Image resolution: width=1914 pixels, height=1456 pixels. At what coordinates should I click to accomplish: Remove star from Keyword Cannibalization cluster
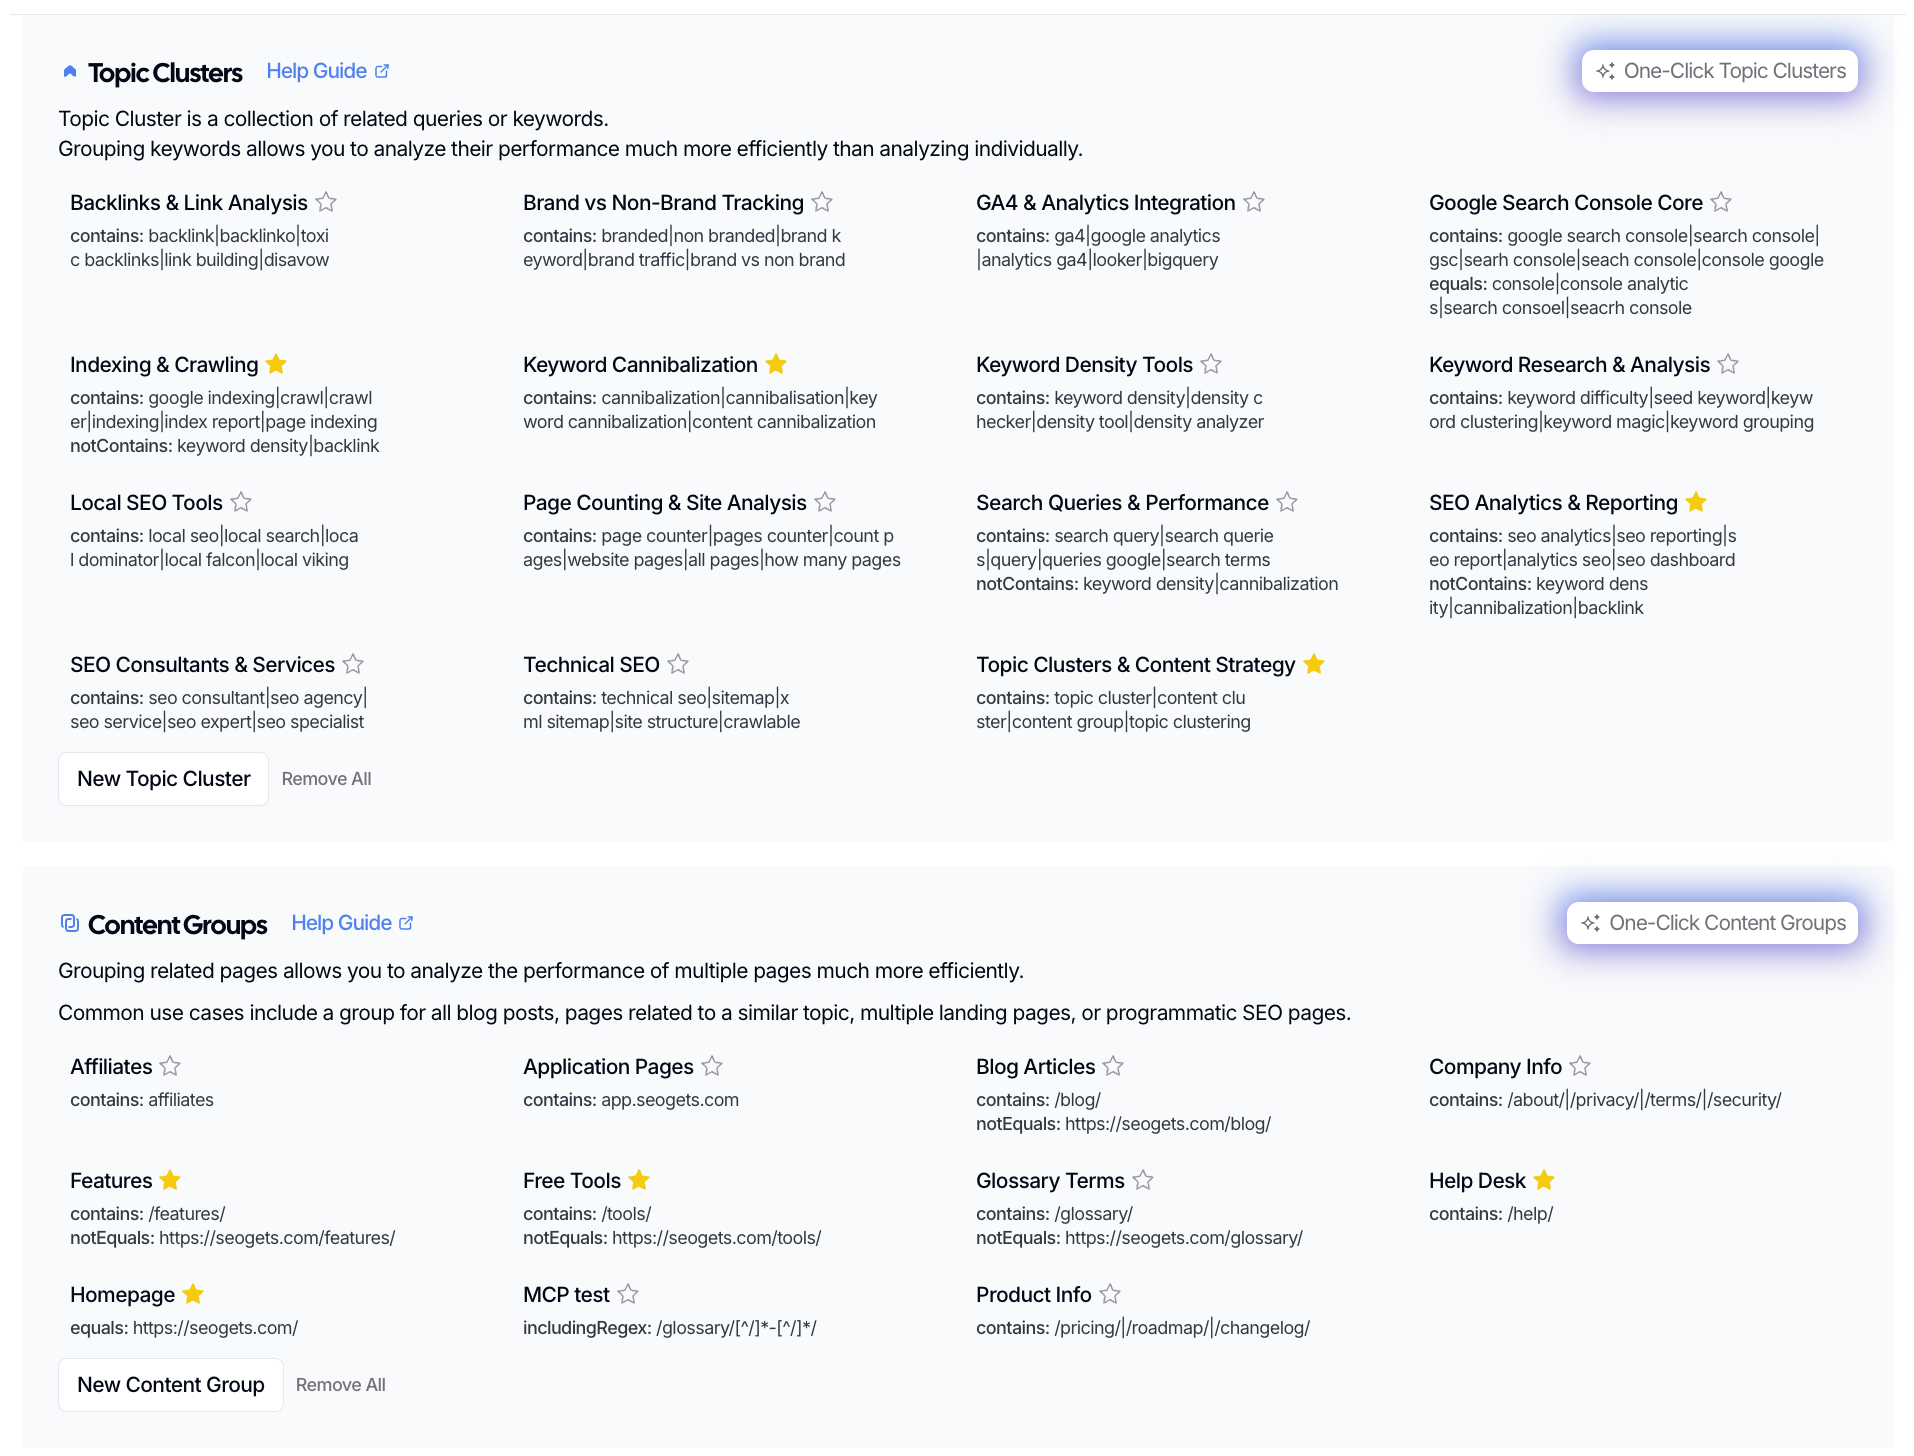coord(776,364)
